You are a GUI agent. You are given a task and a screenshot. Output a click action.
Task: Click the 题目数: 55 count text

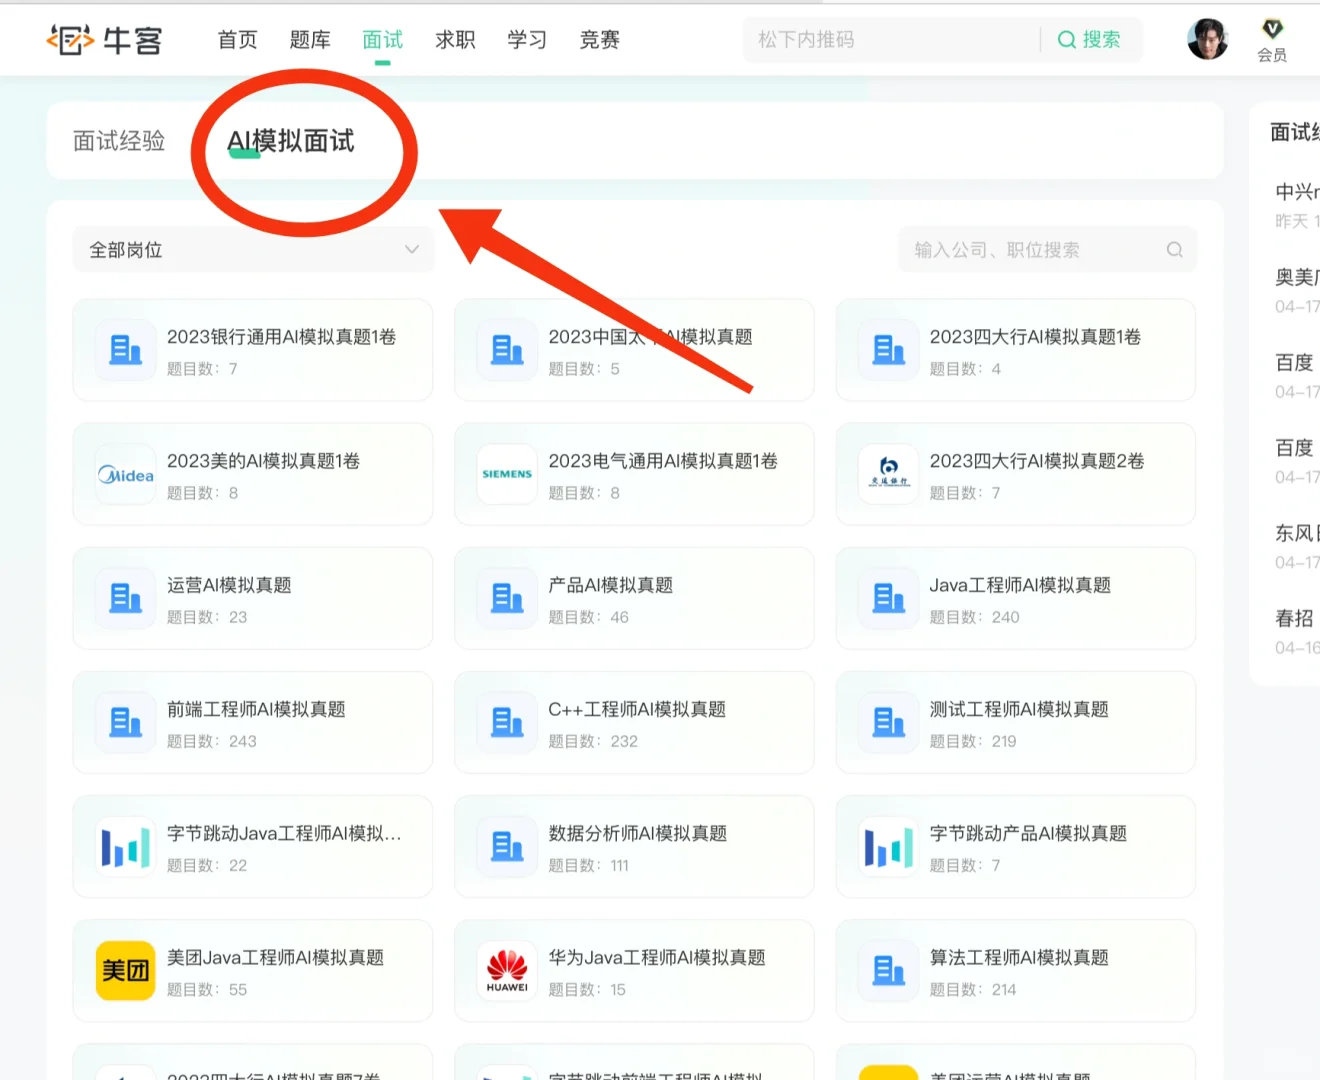207,990
